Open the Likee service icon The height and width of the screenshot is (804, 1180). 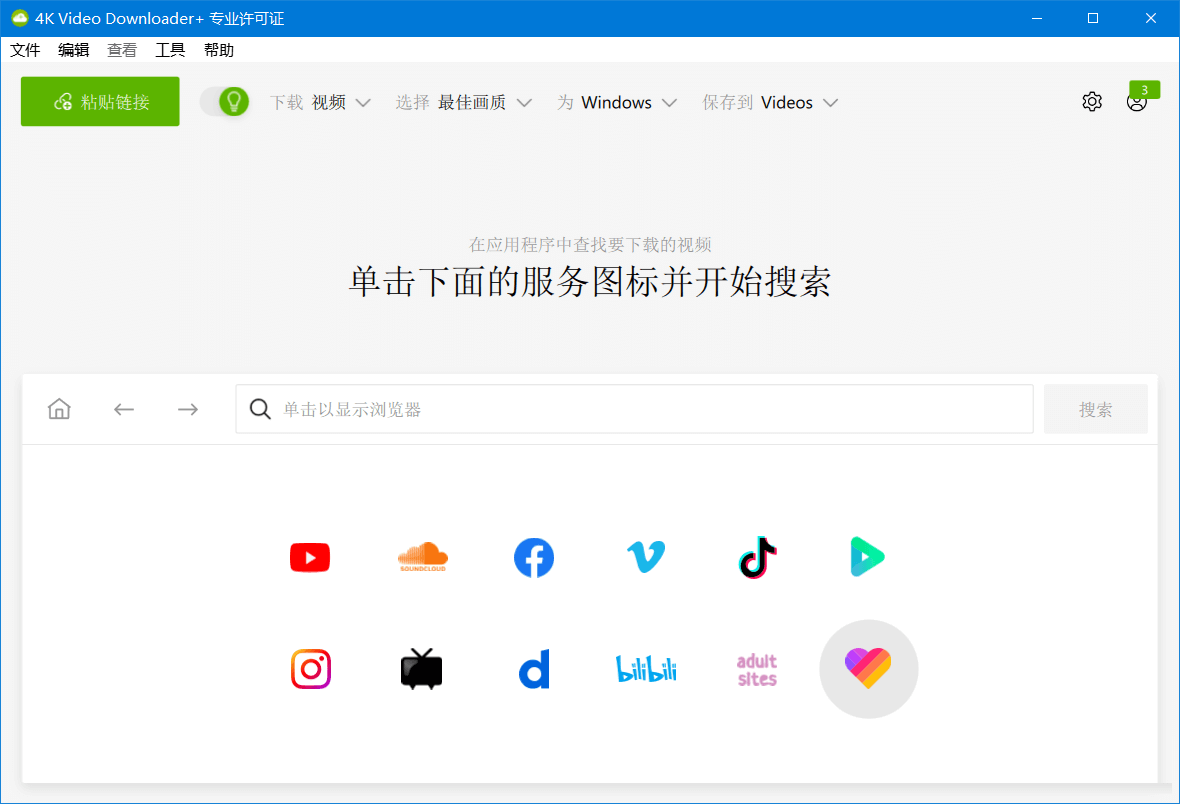pyautogui.click(x=868, y=669)
